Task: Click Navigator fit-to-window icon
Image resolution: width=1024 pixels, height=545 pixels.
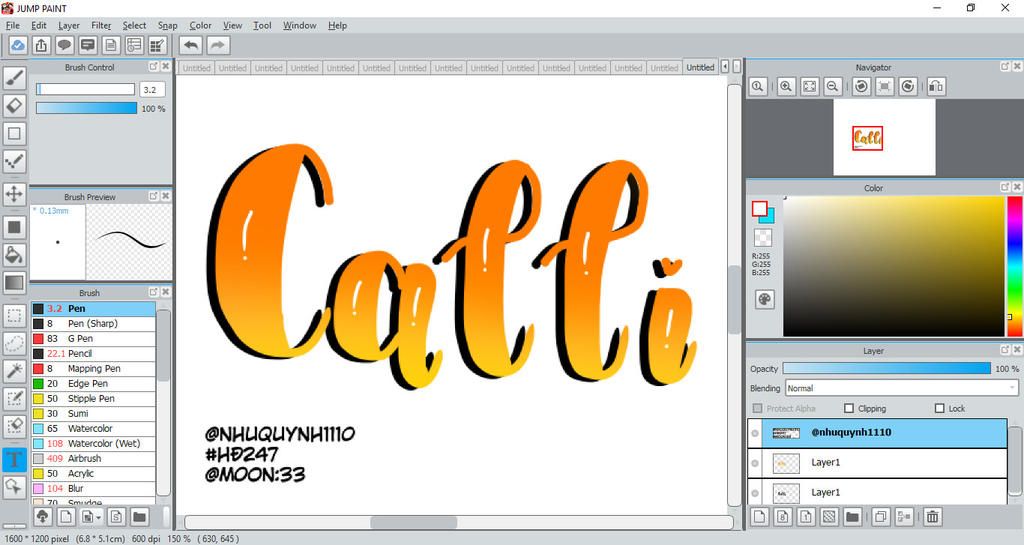Action: [x=809, y=86]
